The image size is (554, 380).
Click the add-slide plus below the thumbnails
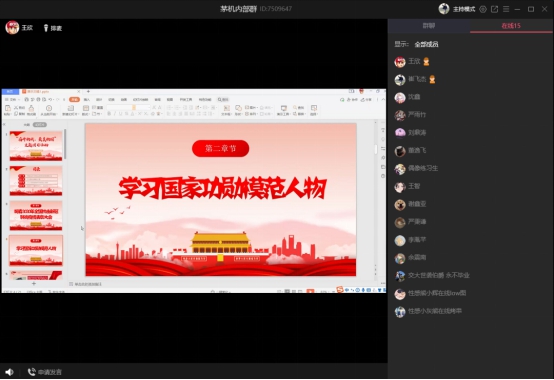click(34, 283)
